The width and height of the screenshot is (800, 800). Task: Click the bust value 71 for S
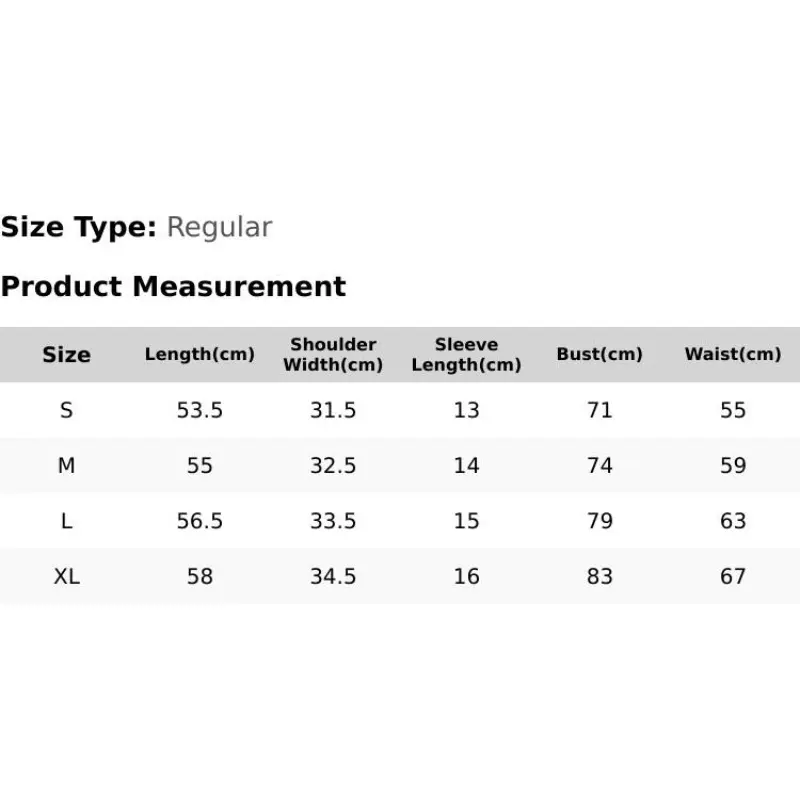(599, 410)
